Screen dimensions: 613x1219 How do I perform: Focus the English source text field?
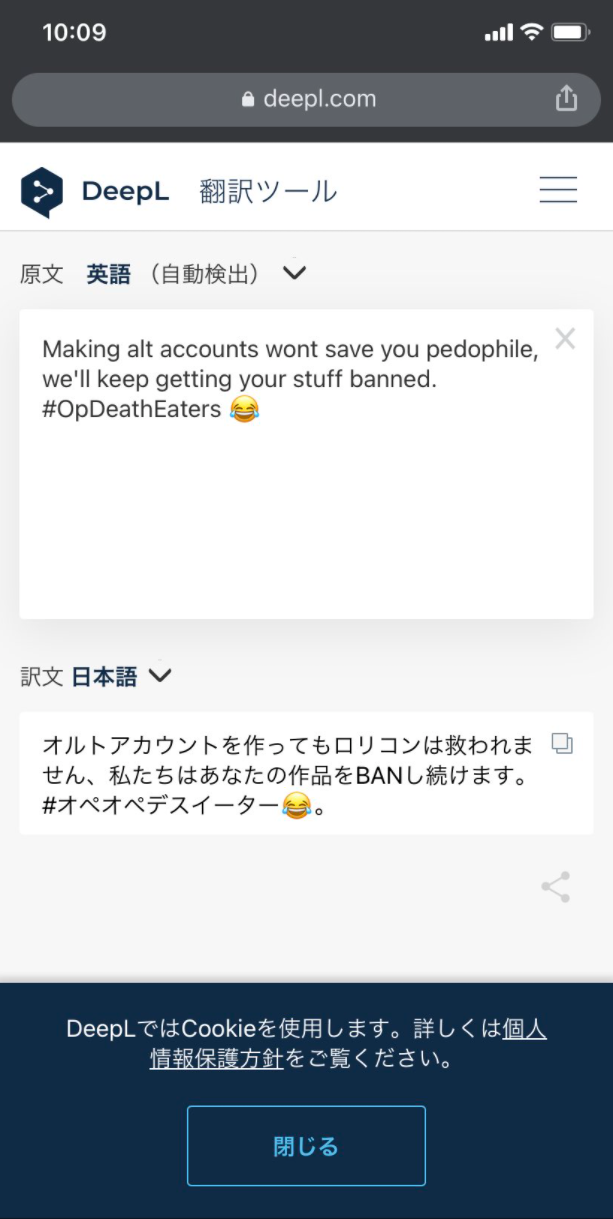[x=306, y=464]
